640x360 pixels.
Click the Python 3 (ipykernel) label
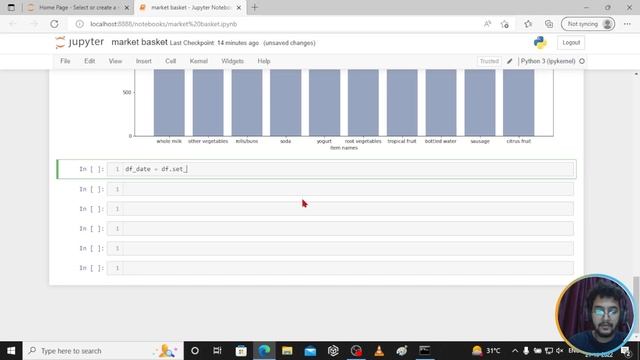(x=548, y=61)
